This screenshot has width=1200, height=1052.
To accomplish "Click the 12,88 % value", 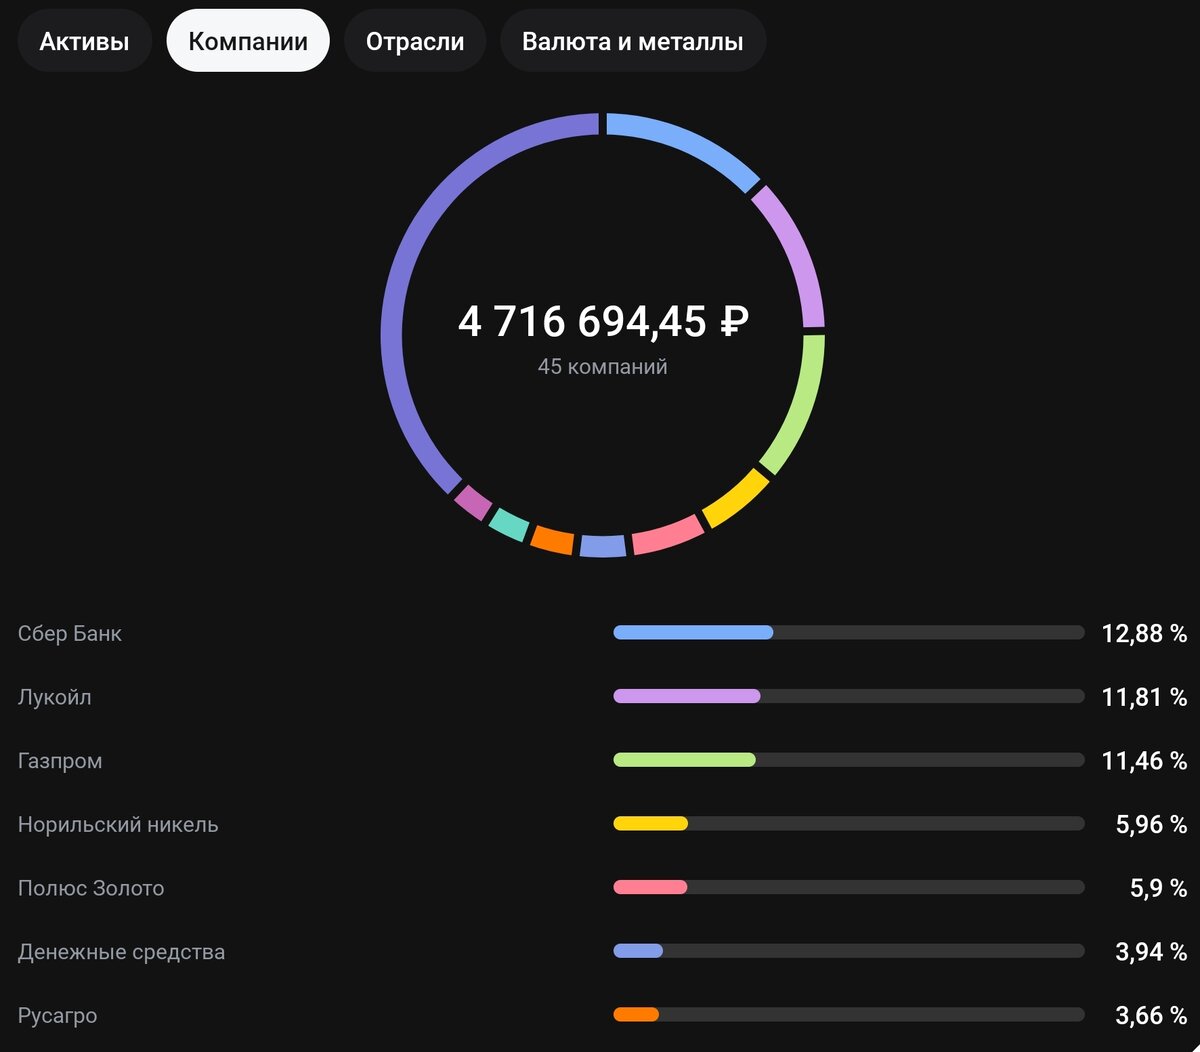I will point(1144,633).
